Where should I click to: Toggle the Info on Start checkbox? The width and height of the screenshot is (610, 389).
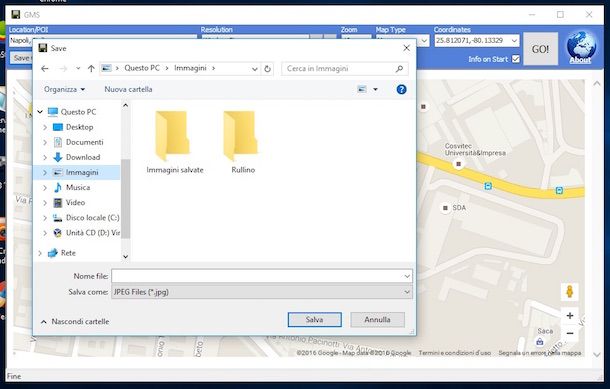pyautogui.click(x=516, y=59)
